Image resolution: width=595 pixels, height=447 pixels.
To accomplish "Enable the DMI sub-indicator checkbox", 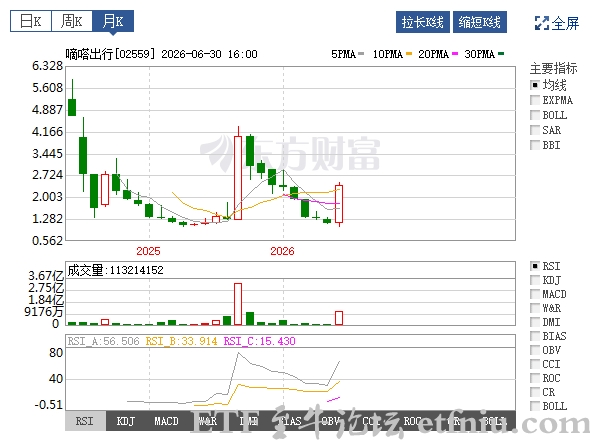I will [535, 322].
